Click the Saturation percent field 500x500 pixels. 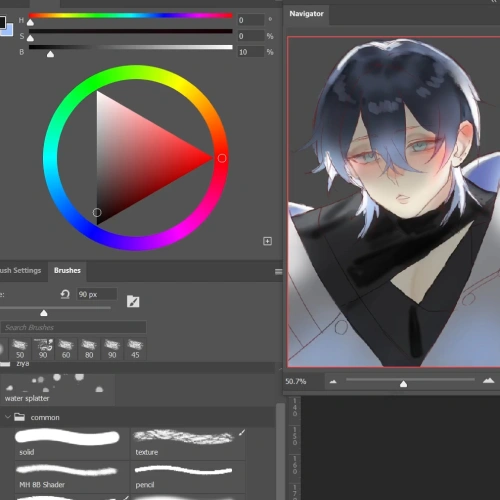tap(251, 36)
